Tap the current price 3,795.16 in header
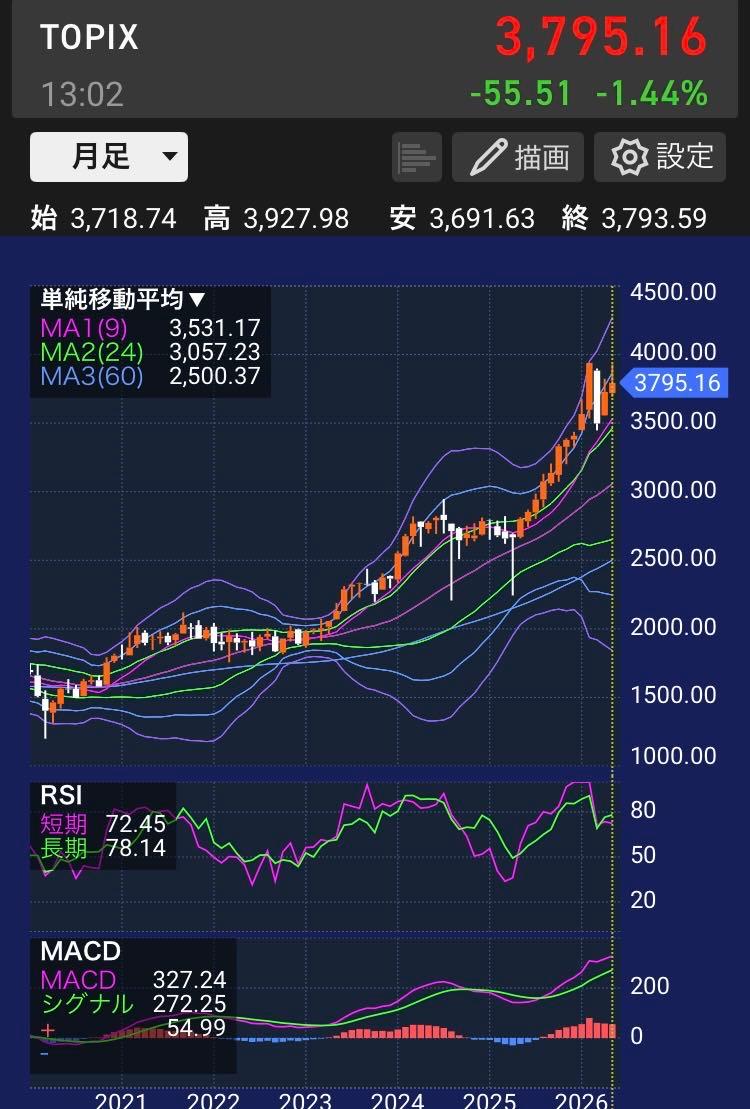The height and width of the screenshot is (1109, 750). (x=601, y=37)
